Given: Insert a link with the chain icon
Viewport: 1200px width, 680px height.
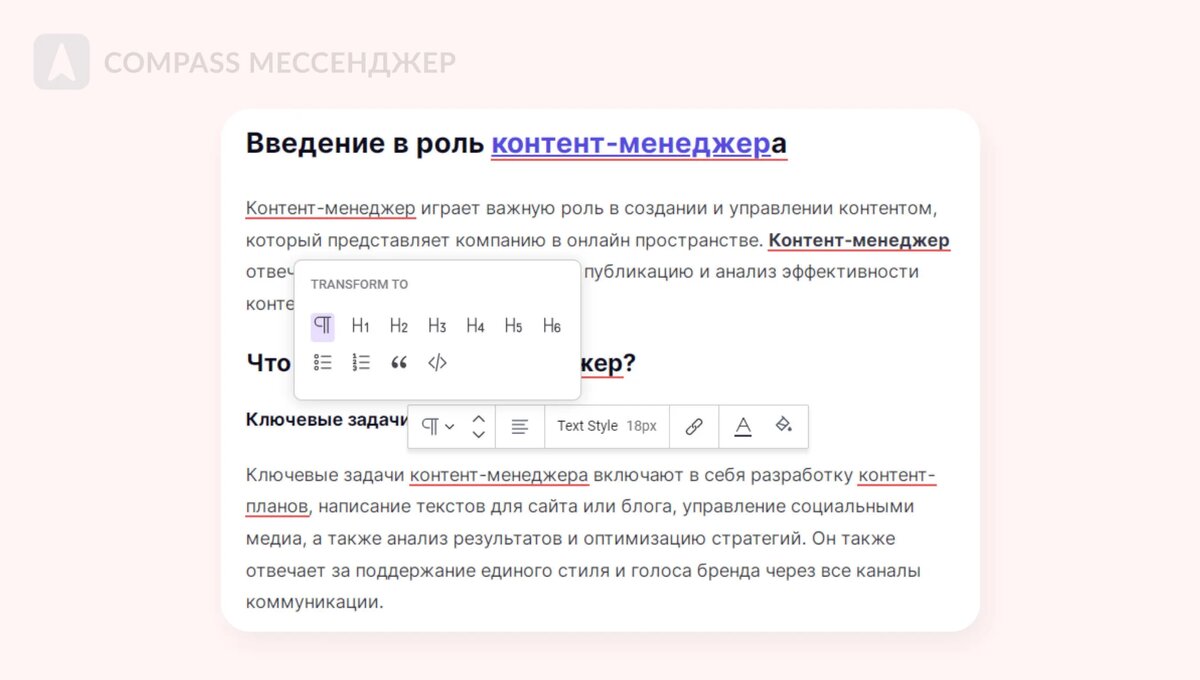Looking at the screenshot, I should coord(694,426).
